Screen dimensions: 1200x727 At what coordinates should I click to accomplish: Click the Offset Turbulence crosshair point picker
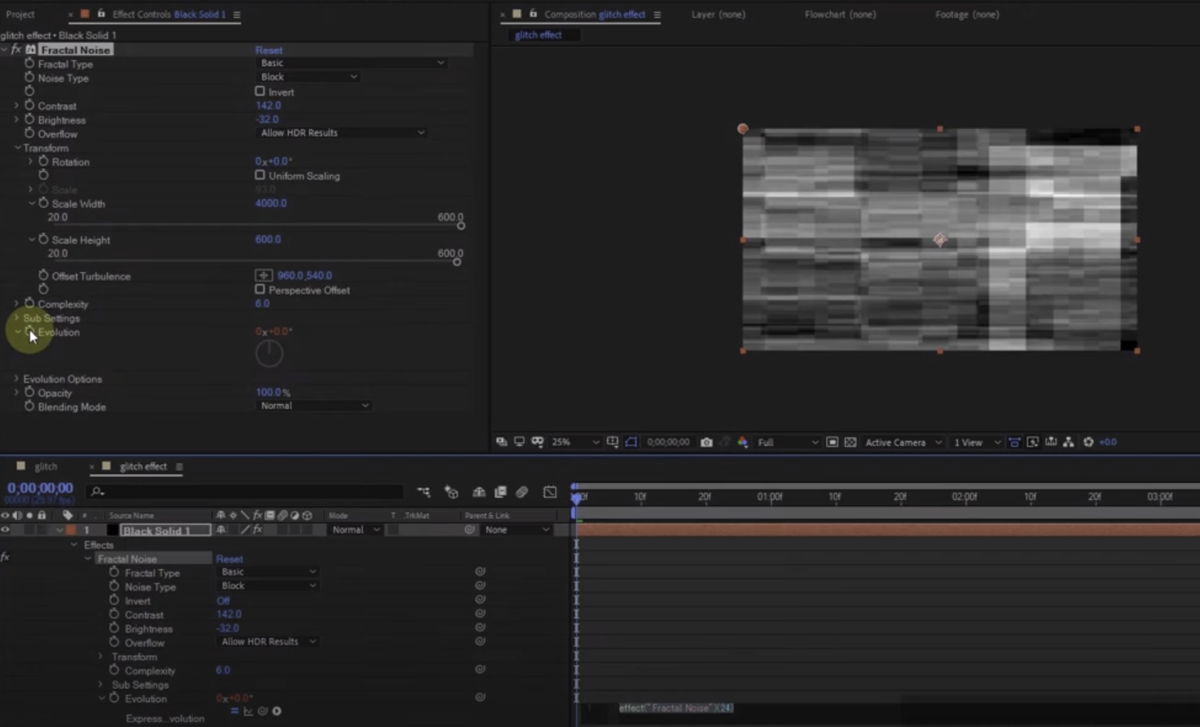[x=264, y=275]
